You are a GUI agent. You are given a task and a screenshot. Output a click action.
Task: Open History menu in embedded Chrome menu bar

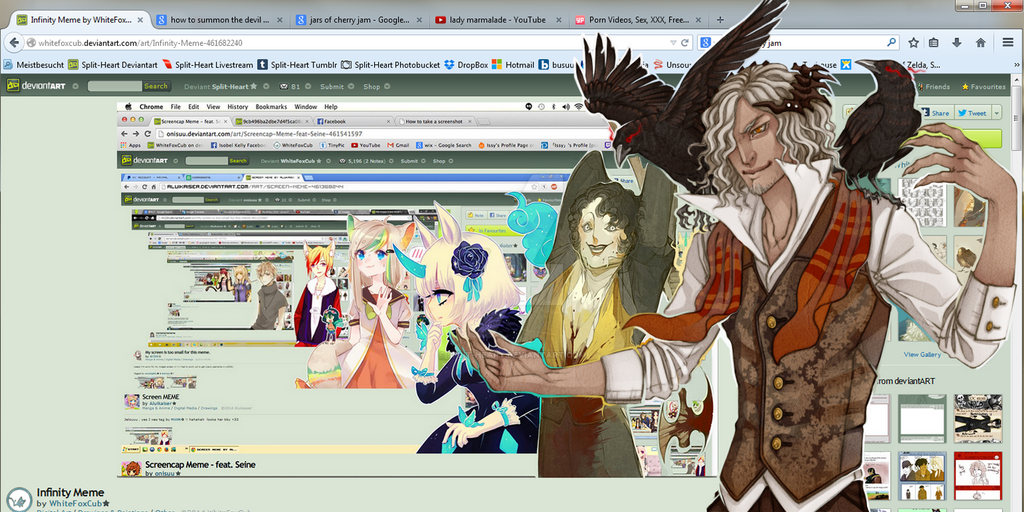[238, 106]
